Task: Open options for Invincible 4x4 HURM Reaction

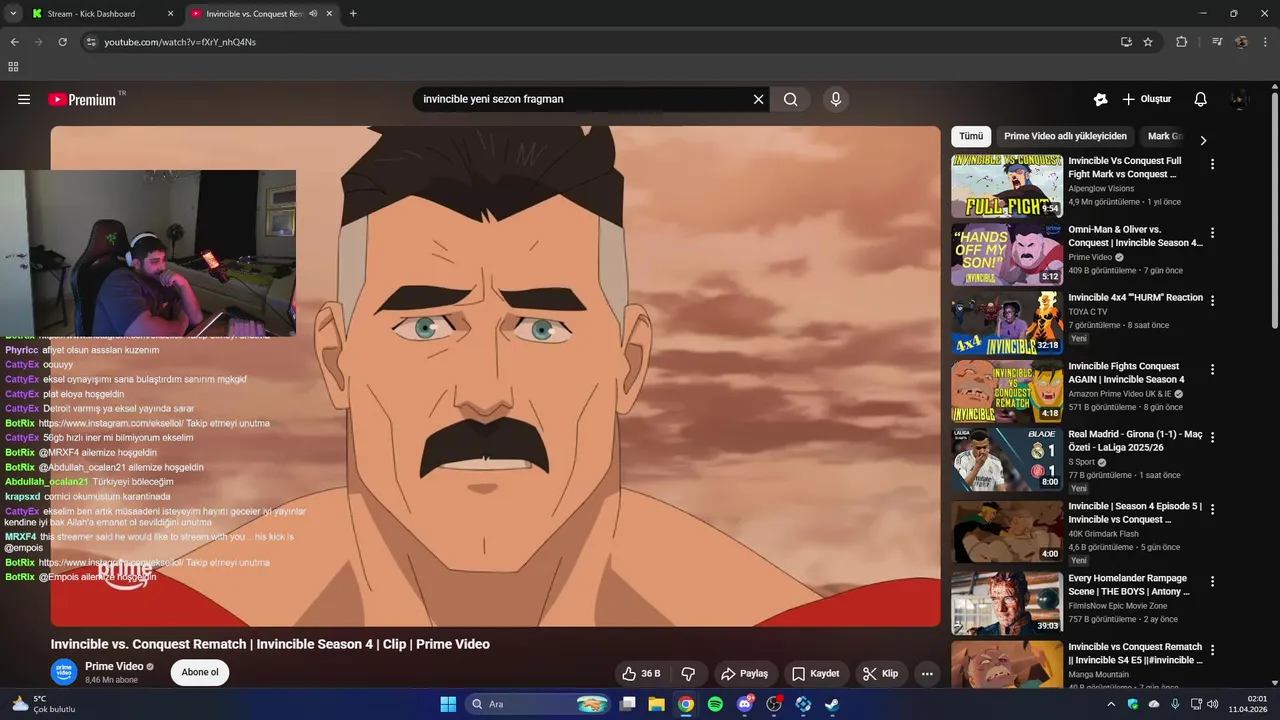Action: (1212, 300)
